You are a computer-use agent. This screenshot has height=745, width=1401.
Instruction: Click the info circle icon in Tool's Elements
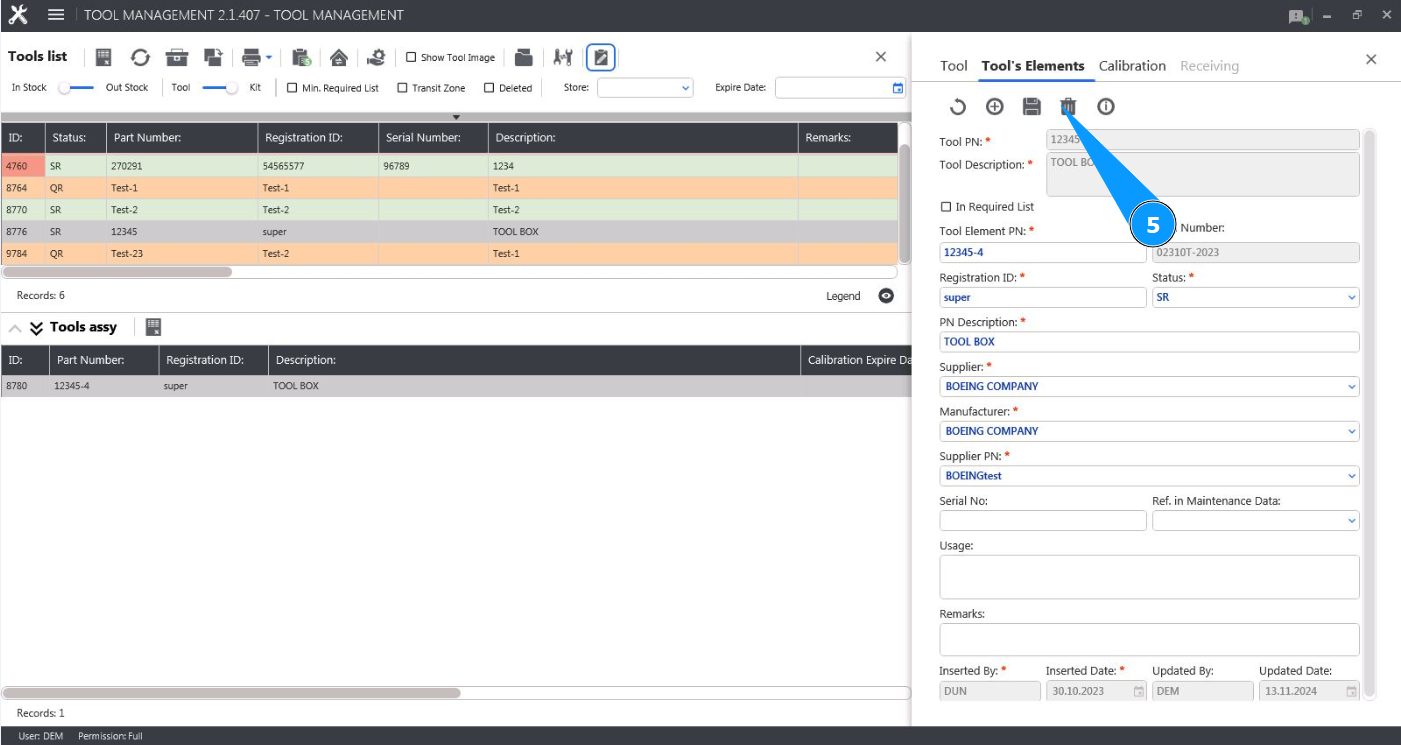(x=1105, y=107)
